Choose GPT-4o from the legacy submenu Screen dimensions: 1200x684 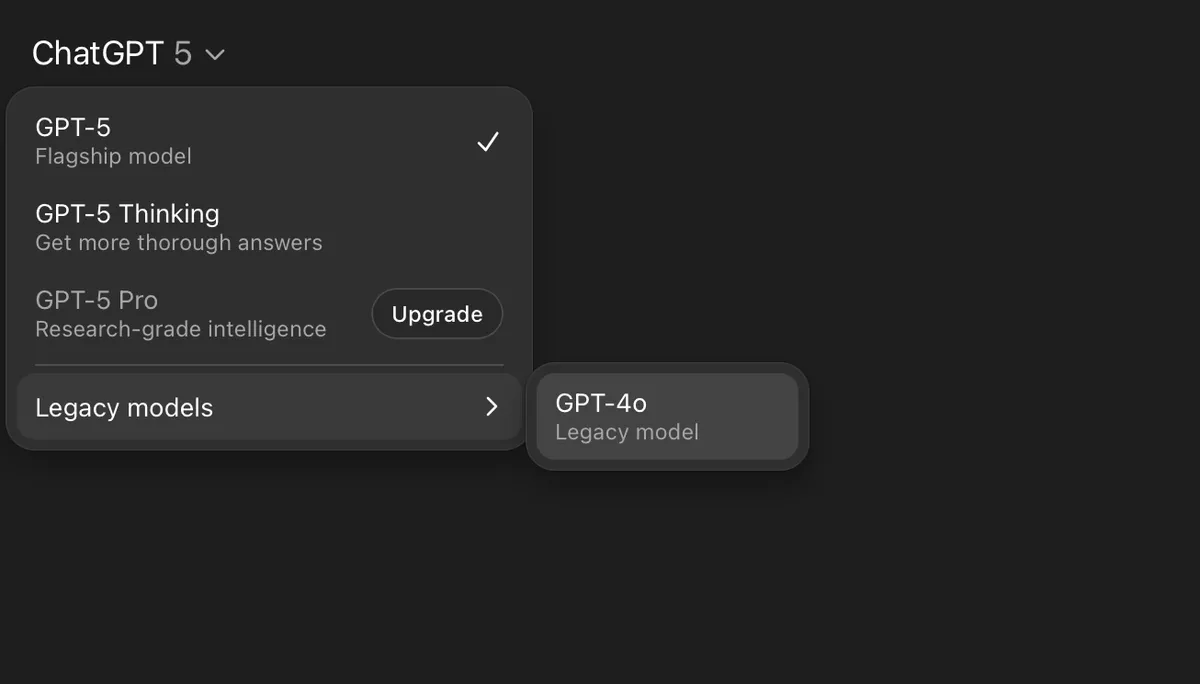[x=667, y=416]
